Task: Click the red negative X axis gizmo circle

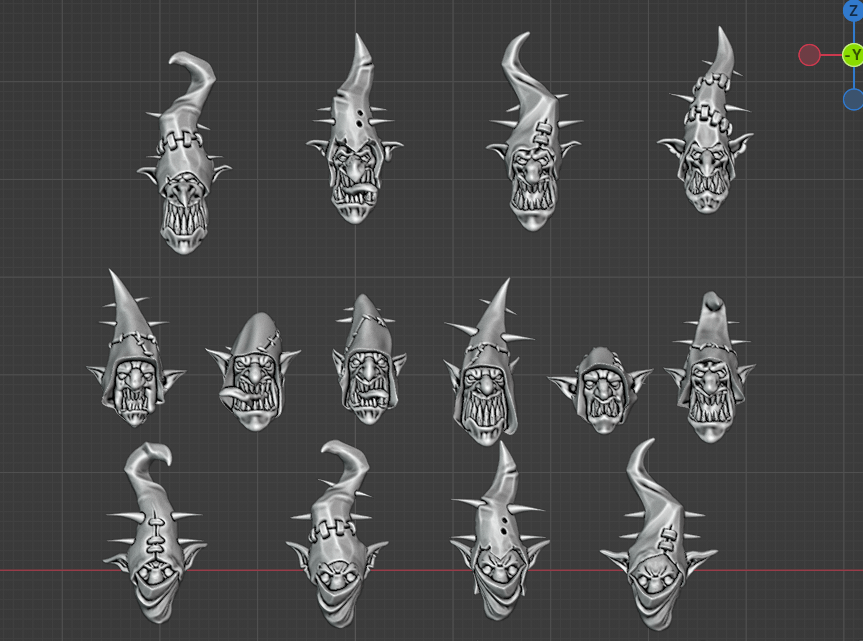Action: (809, 55)
